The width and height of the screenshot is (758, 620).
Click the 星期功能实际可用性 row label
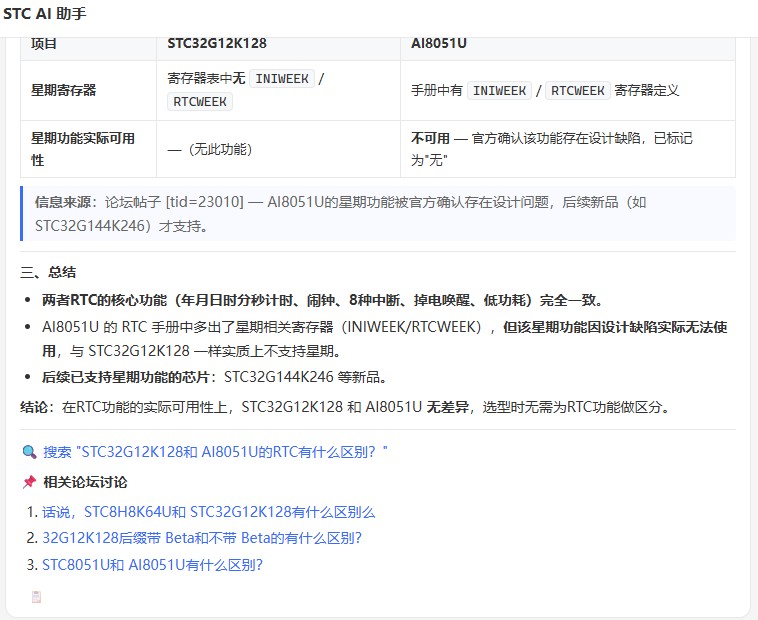[83, 149]
